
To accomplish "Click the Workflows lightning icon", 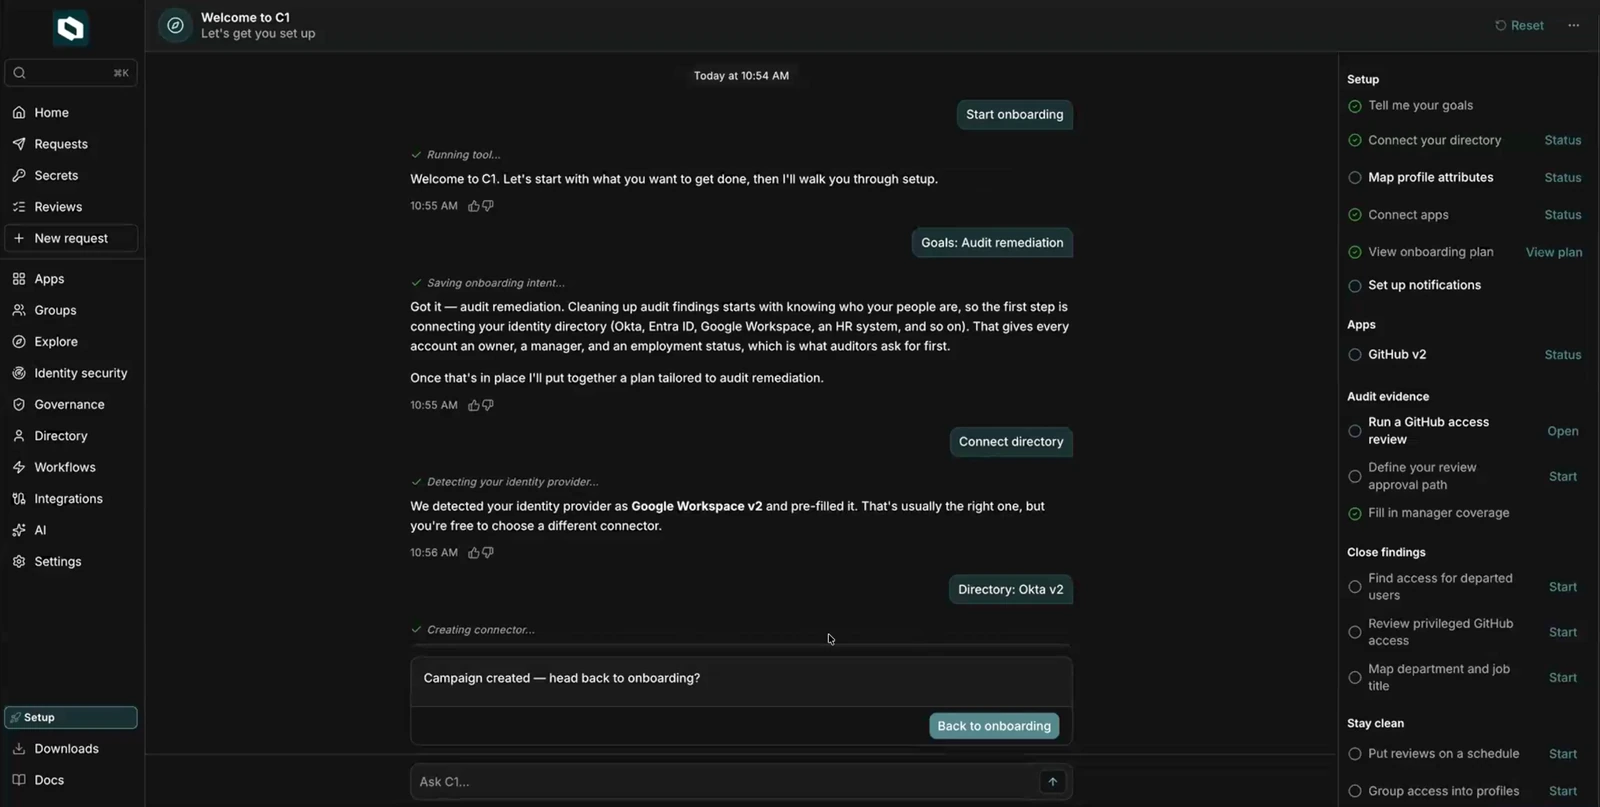I will point(19,467).
